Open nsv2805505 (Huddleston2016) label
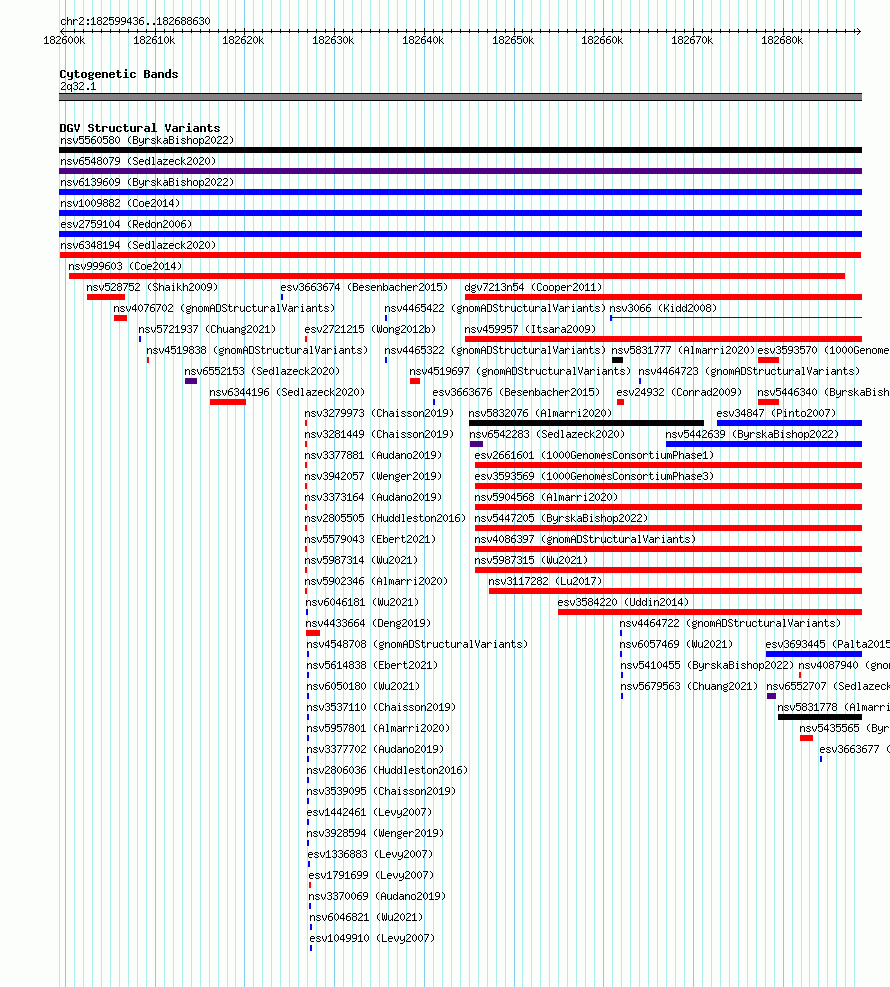This screenshot has width=890, height=987. 385,518
